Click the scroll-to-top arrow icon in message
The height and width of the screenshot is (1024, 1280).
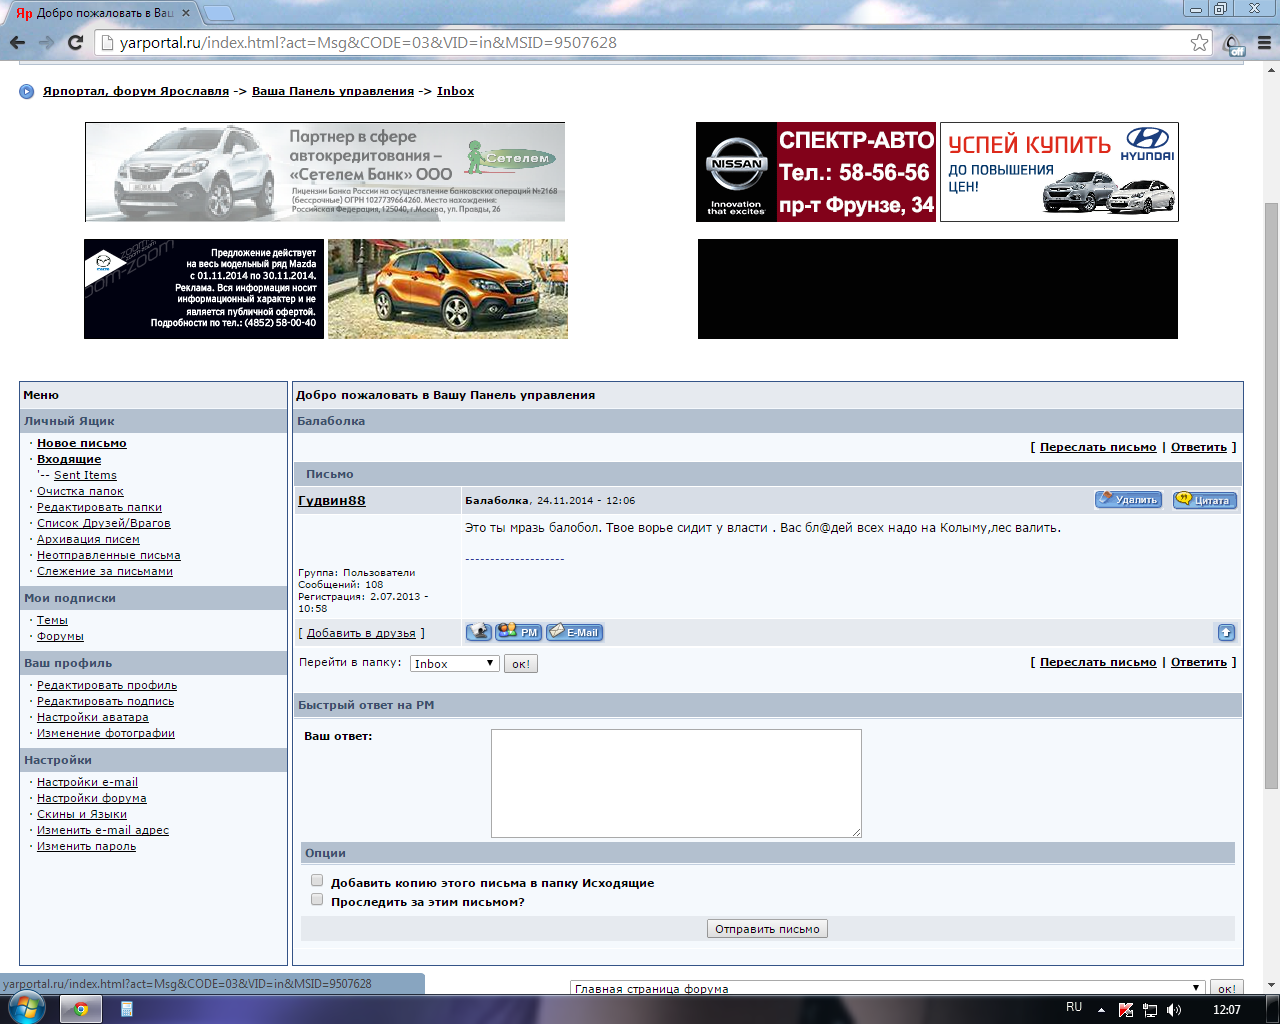(x=1226, y=632)
